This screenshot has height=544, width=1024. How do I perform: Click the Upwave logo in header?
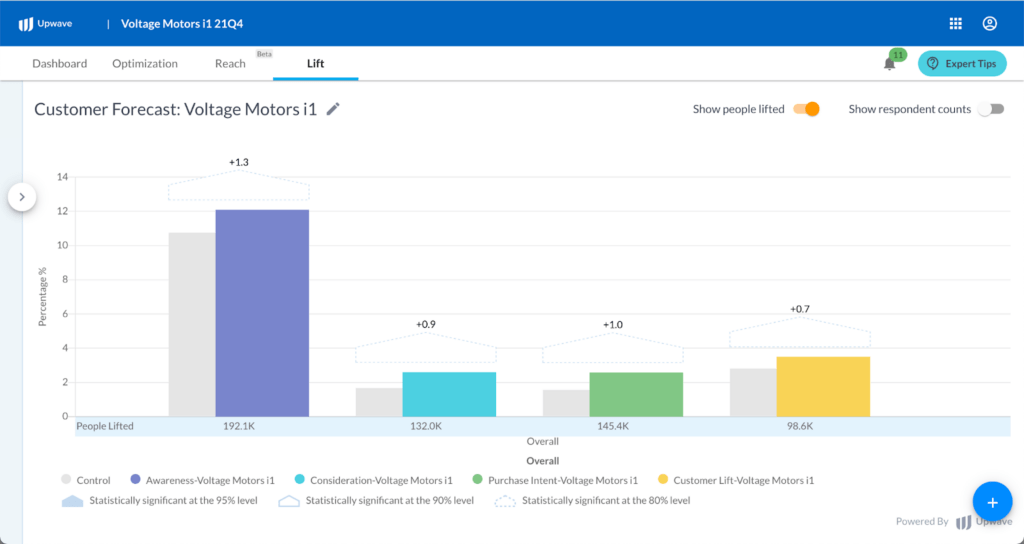[45, 24]
